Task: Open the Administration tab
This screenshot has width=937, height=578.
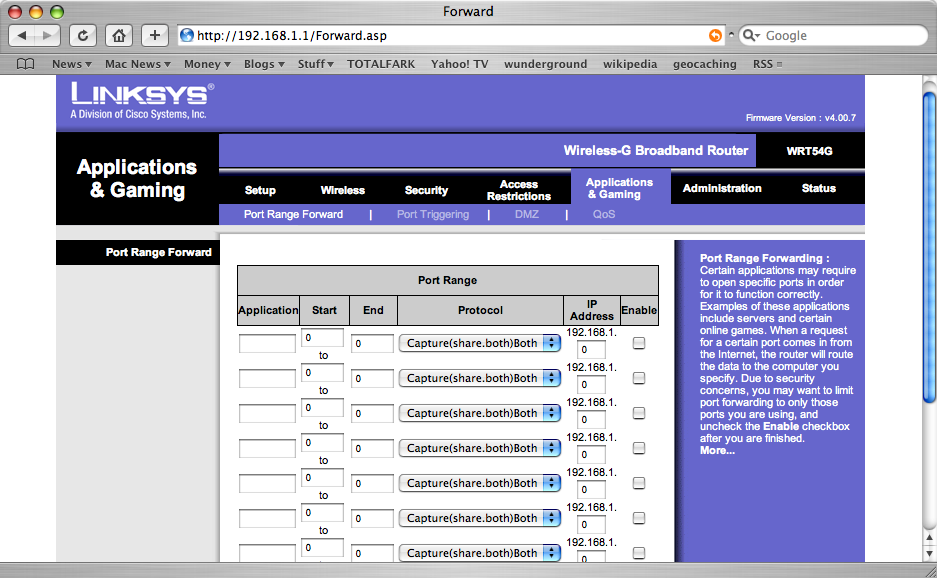Action: click(722, 188)
